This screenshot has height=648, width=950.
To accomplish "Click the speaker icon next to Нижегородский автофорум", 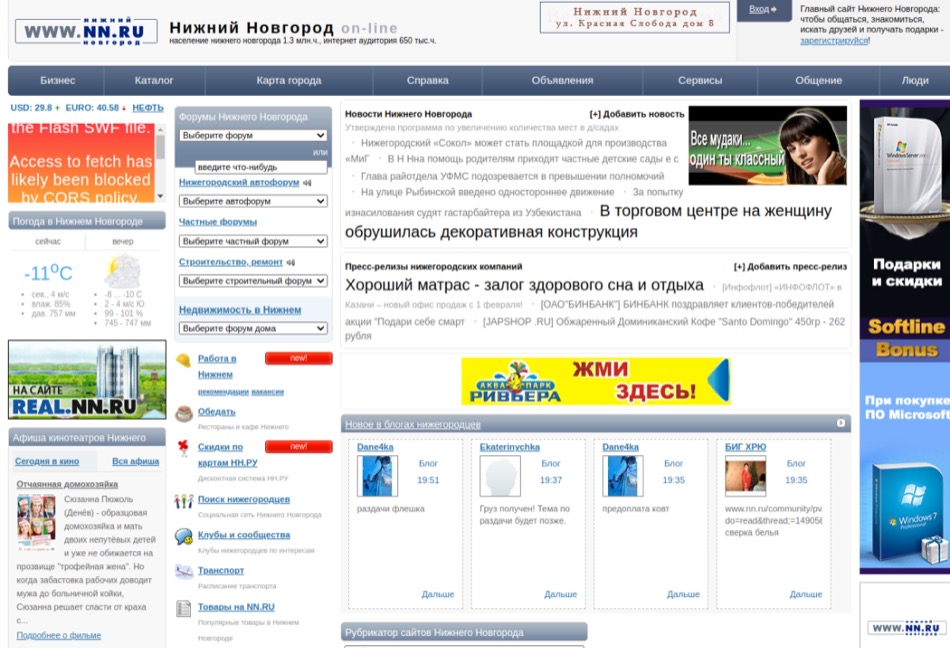I will [x=307, y=182].
